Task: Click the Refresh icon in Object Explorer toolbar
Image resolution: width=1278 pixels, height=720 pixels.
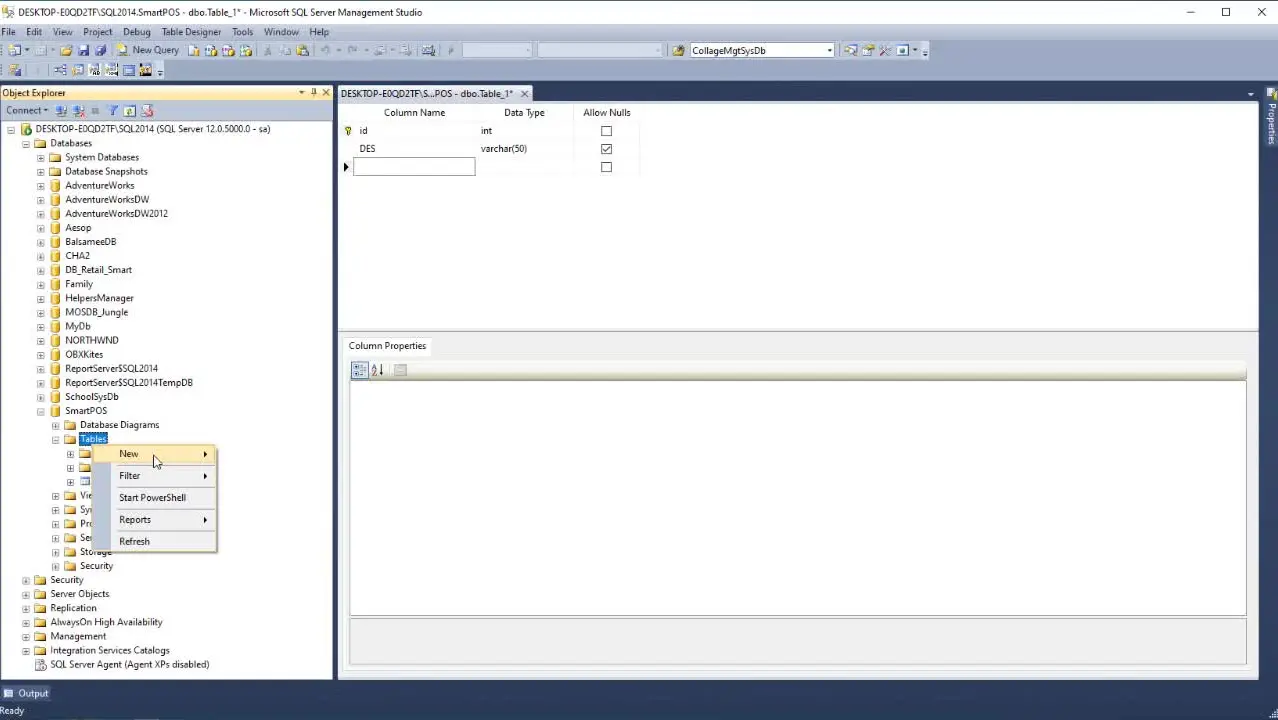Action: (x=130, y=111)
